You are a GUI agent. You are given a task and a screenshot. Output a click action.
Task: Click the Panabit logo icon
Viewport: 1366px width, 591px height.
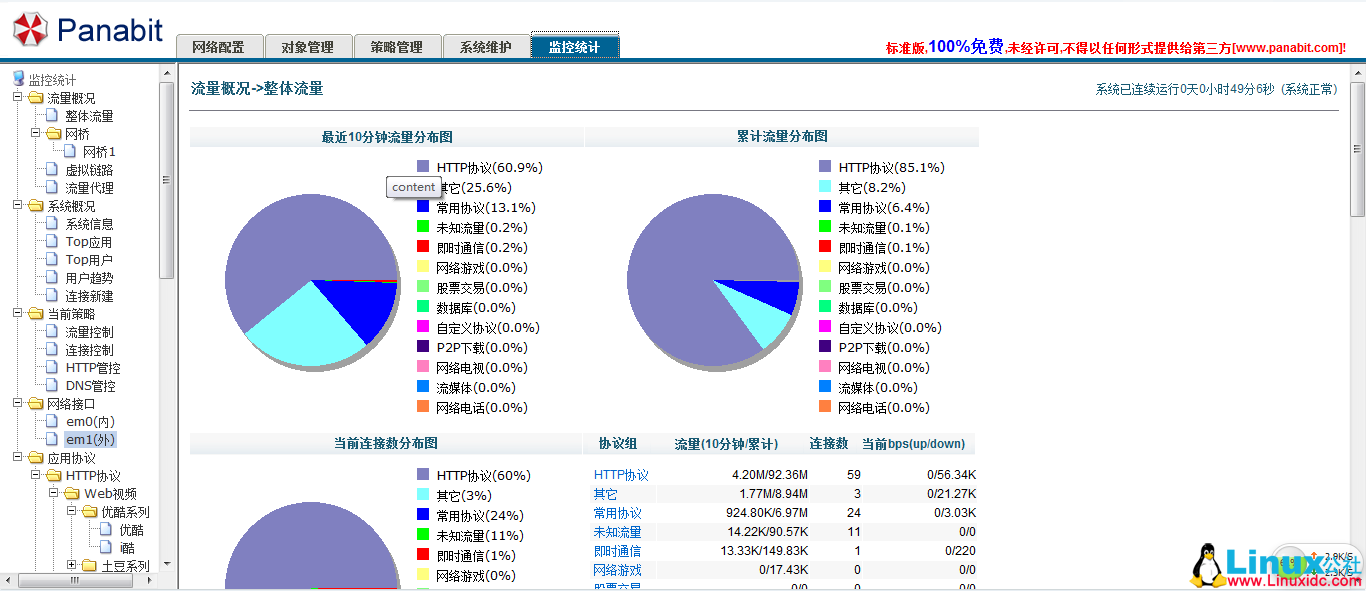[29, 30]
